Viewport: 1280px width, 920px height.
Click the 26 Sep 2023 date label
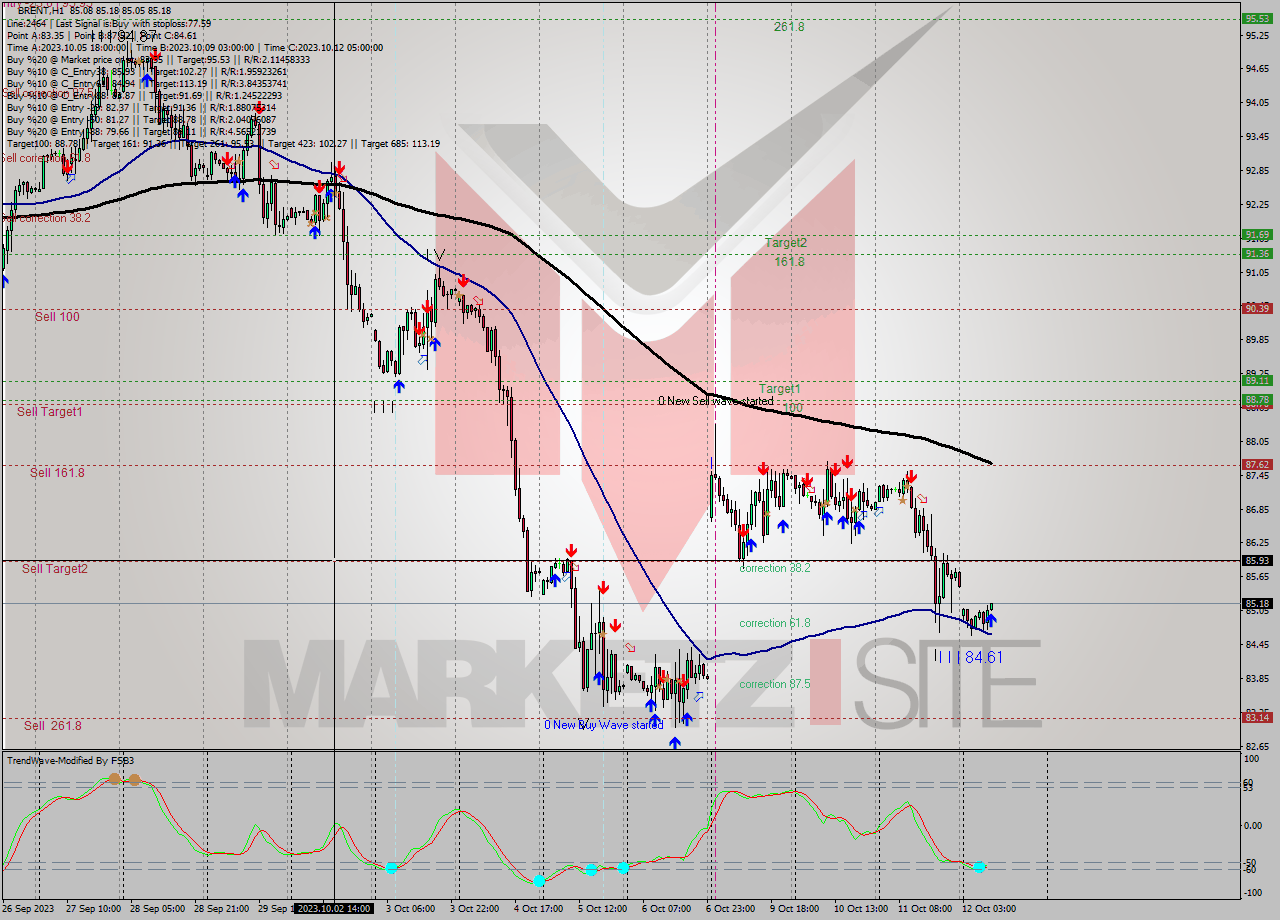tap(29, 909)
